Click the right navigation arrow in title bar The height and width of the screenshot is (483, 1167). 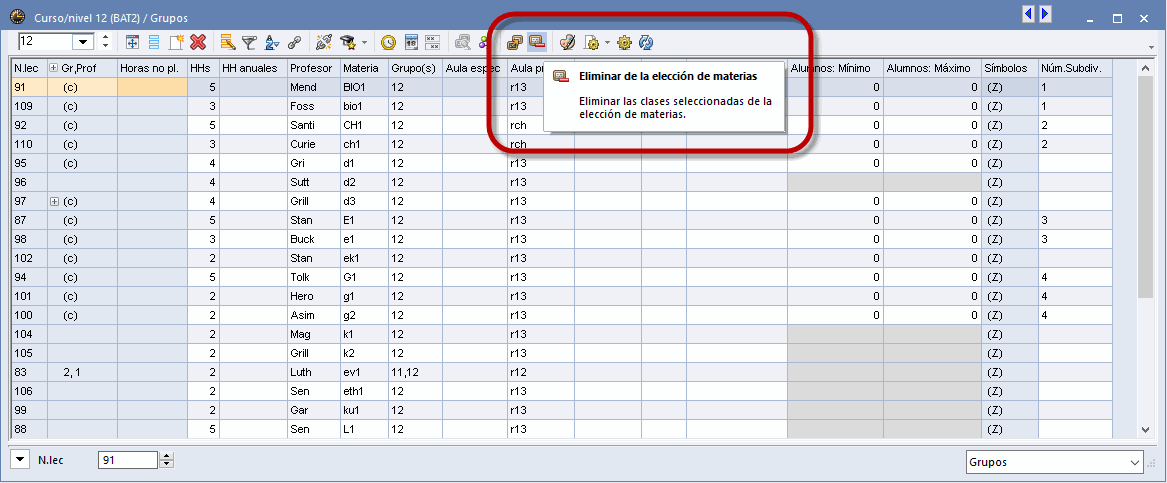pos(1045,13)
